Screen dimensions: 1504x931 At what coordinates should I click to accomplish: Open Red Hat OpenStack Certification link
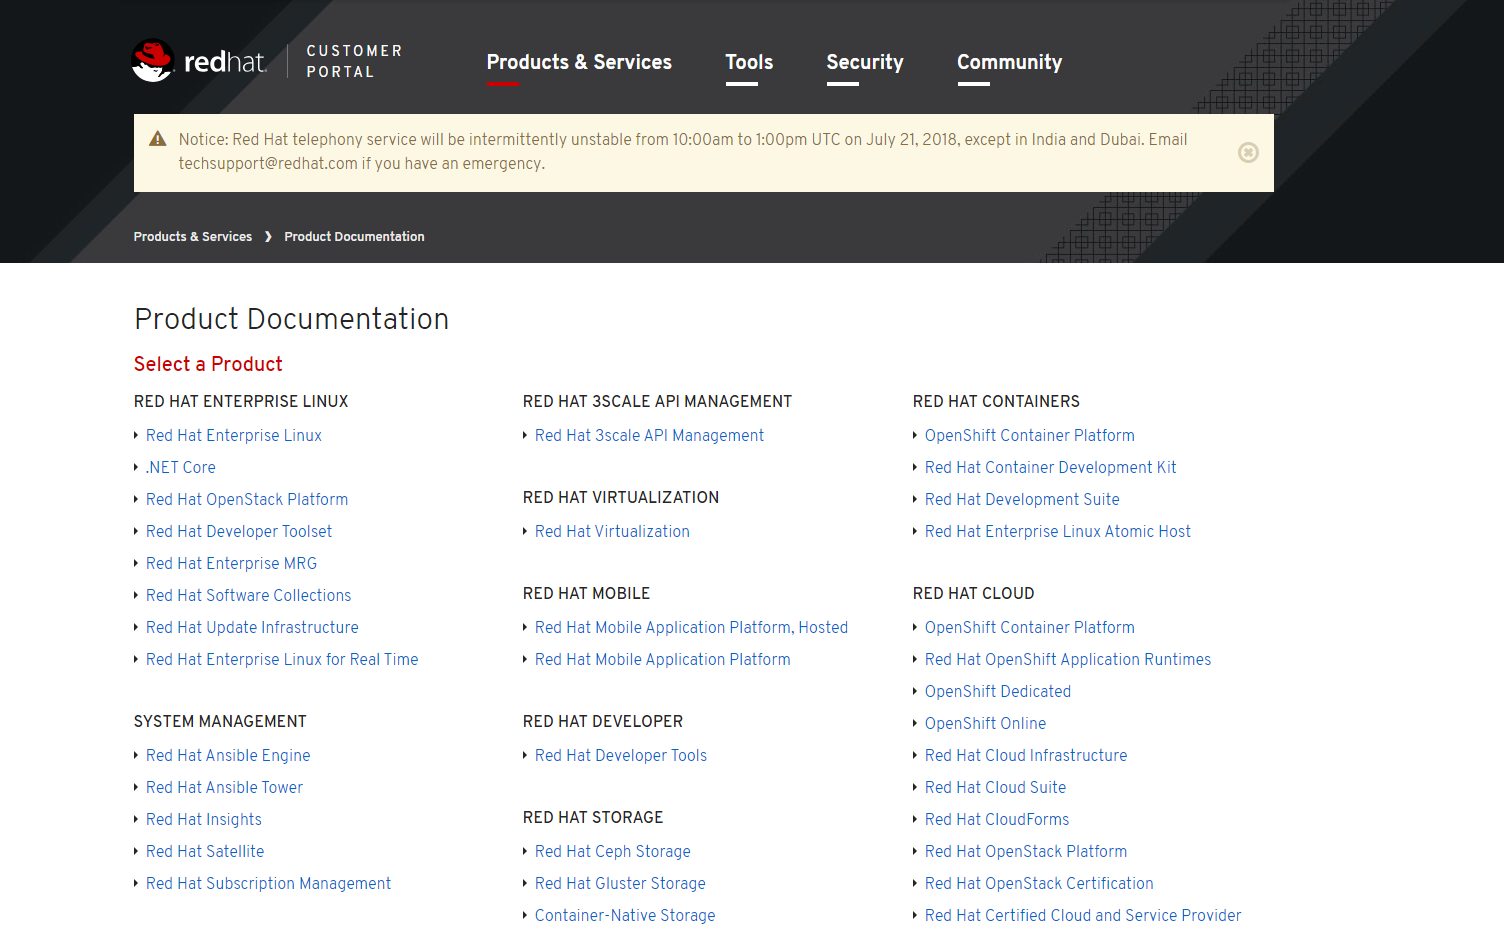[1039, 884]
